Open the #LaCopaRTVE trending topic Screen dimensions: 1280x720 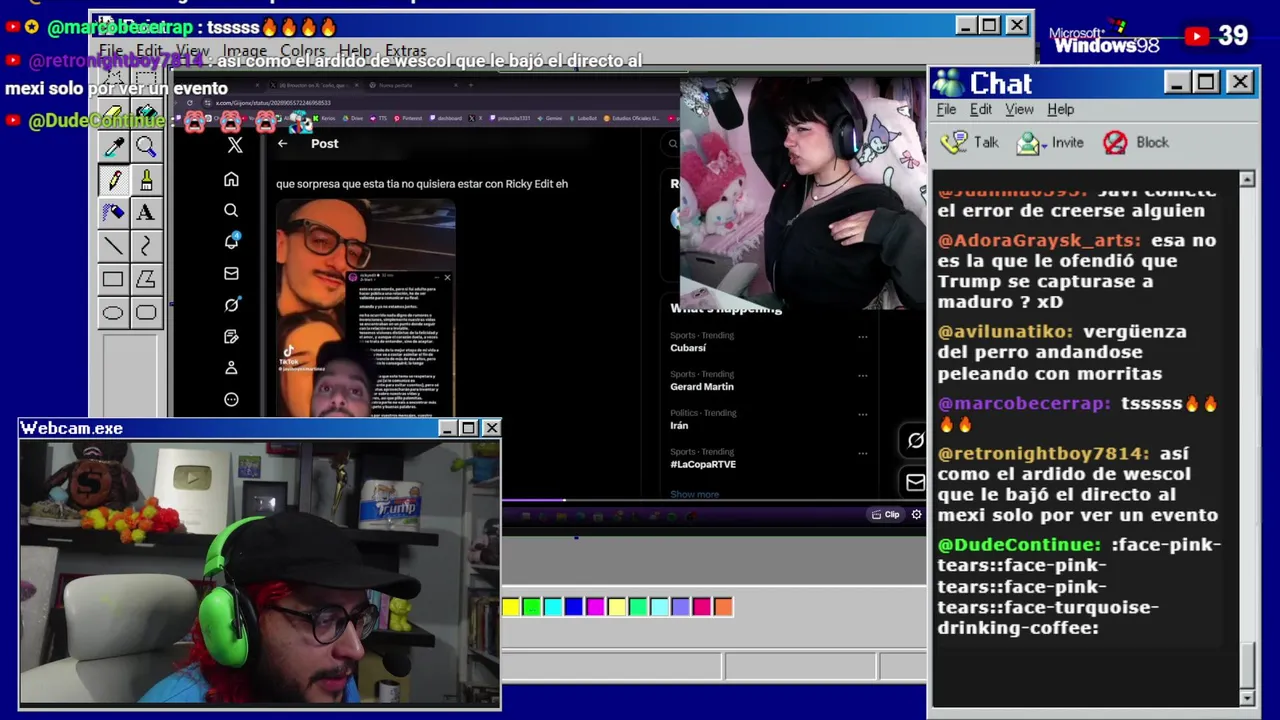(x=702, y=464)
